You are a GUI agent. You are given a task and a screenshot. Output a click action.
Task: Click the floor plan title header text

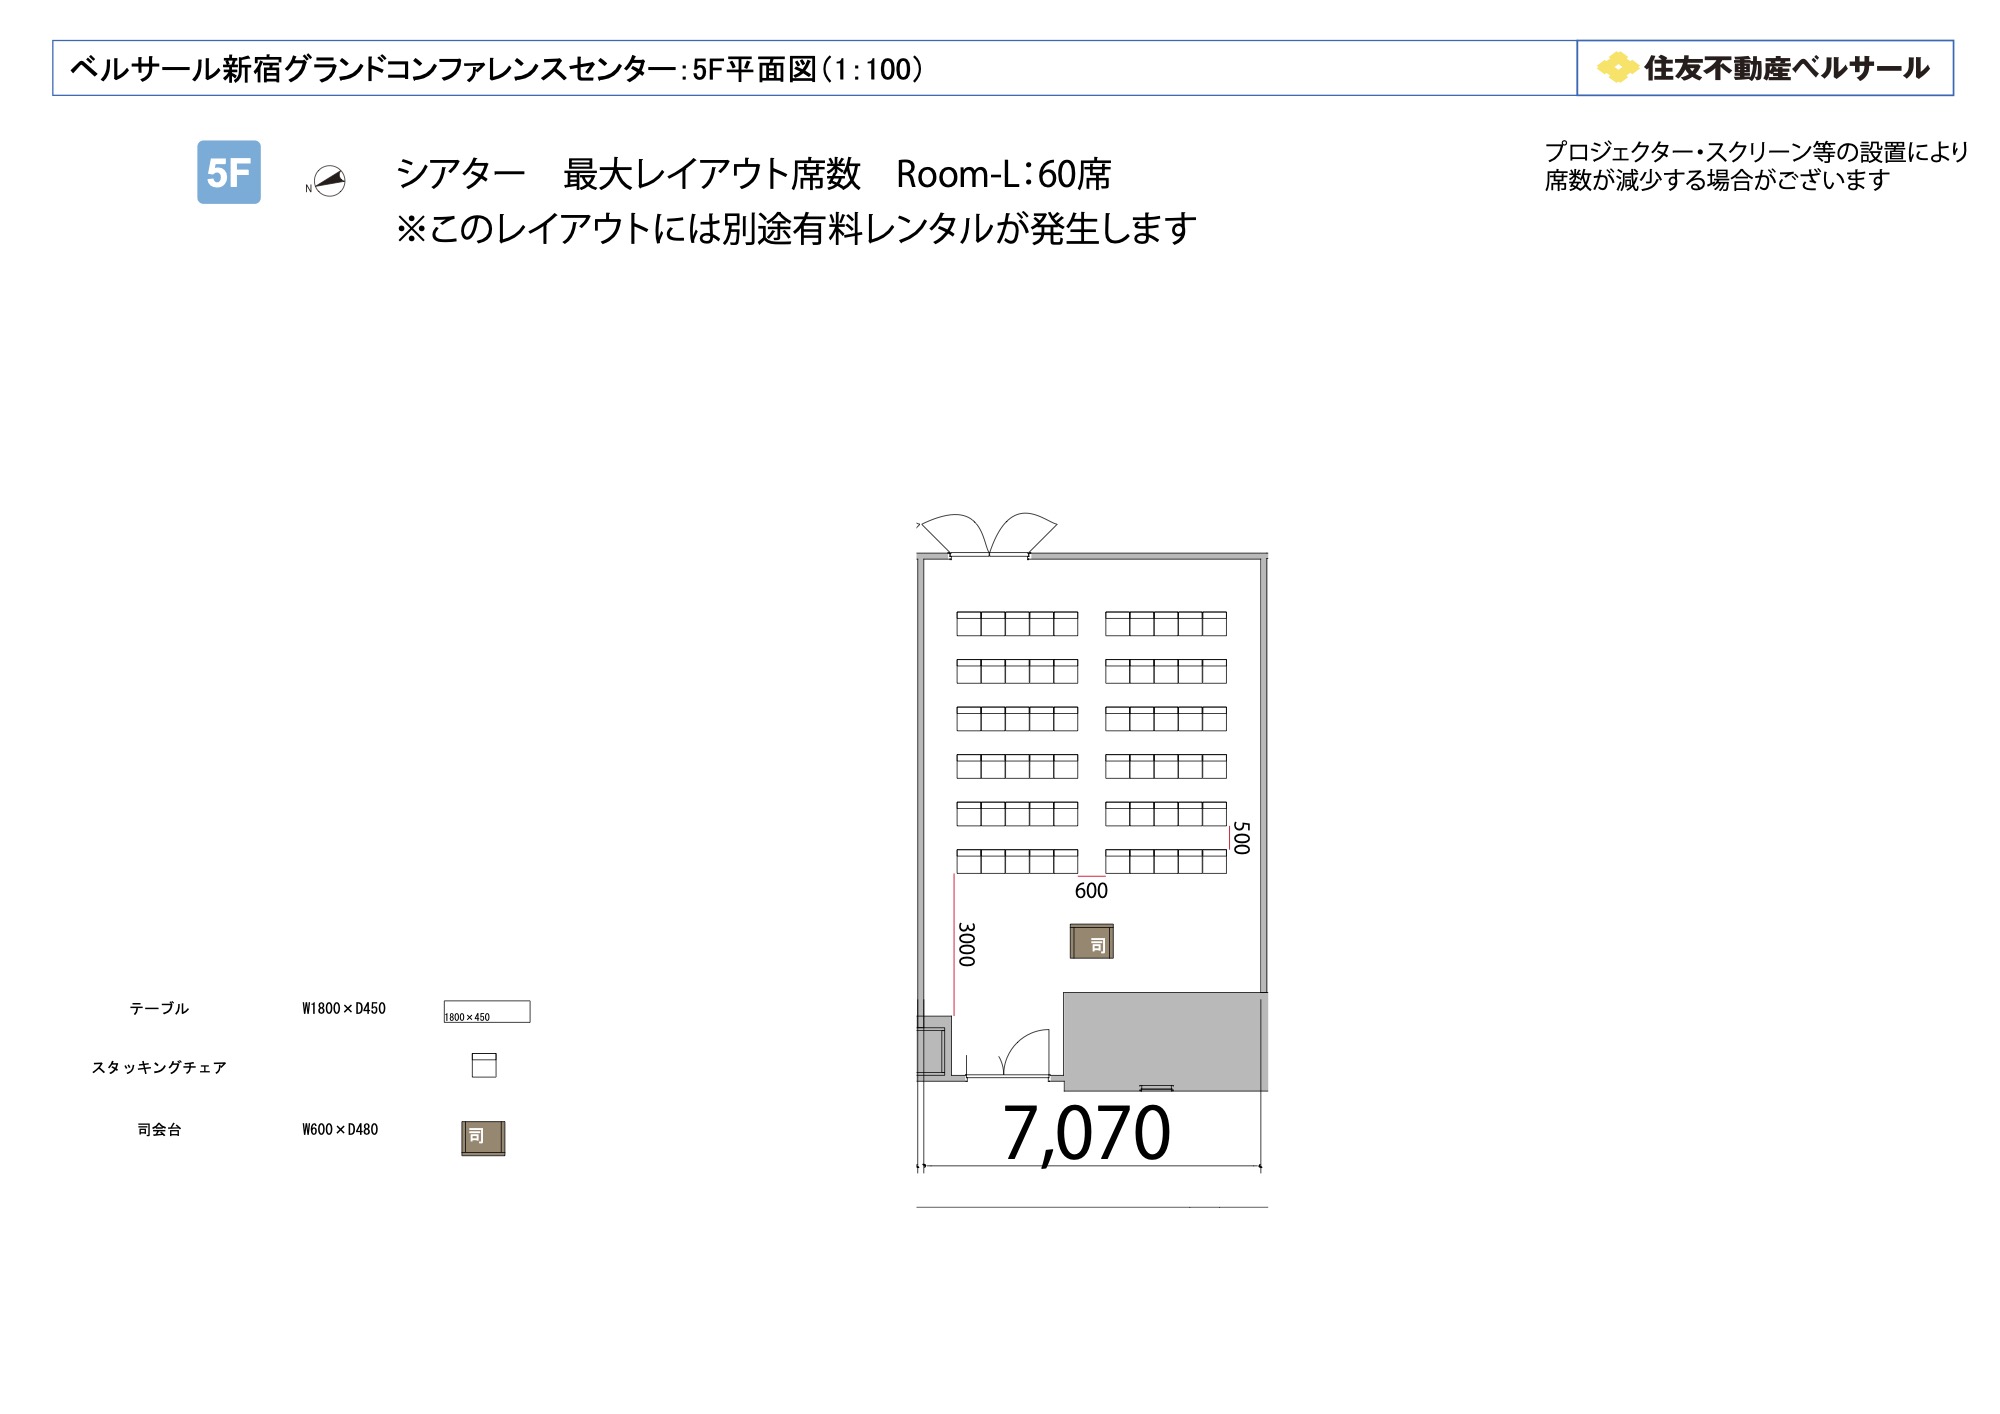[x=496, y=69]
